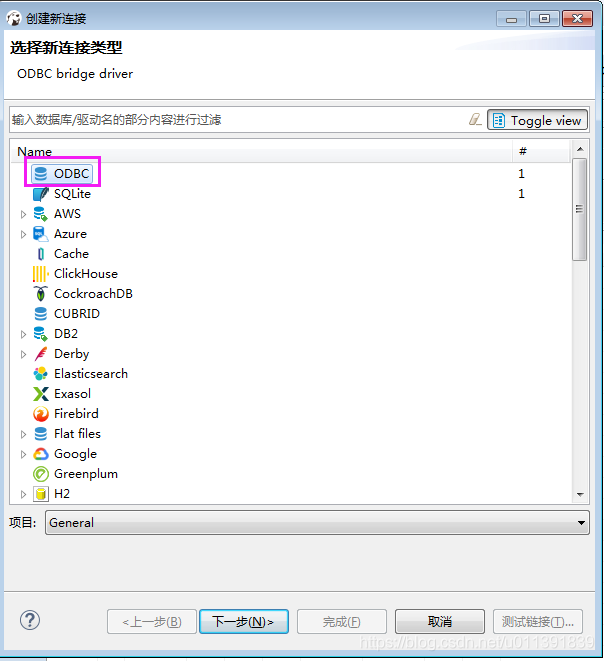Expand the AWS tree node
The width and height of the screenshot is (604, 661).
point(23,214)
